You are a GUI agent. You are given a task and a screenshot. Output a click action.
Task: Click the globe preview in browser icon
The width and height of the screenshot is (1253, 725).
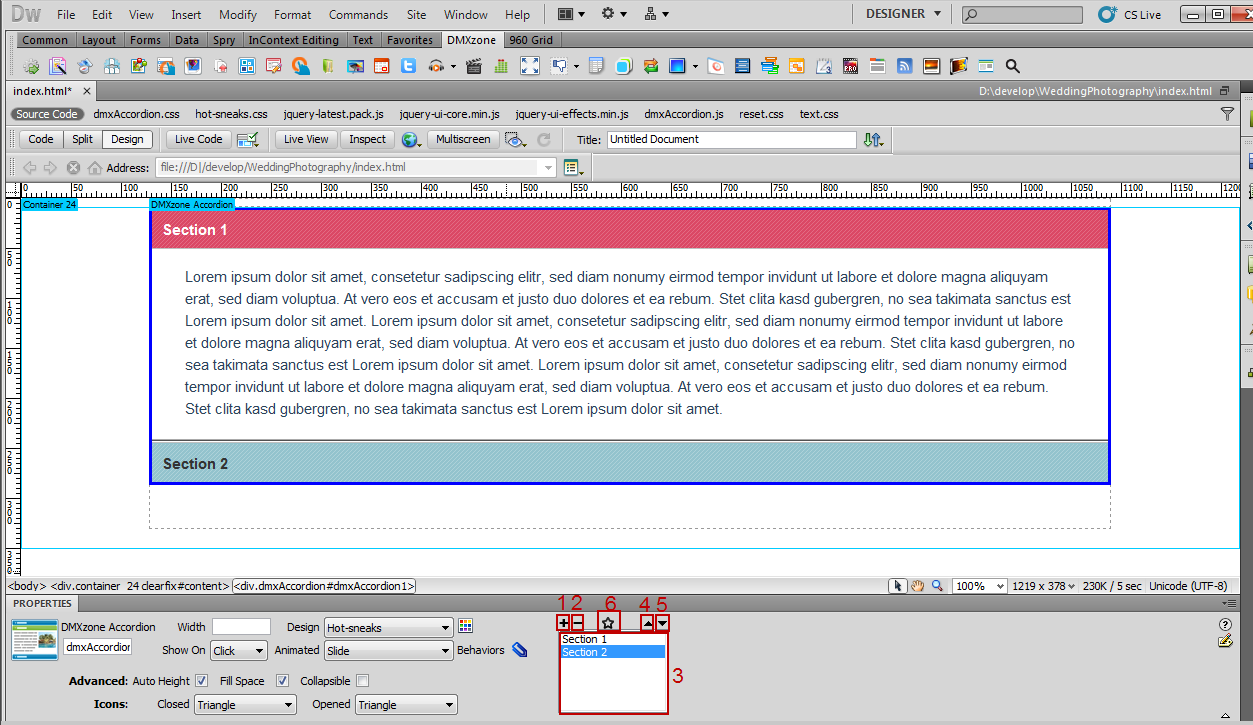tap(410, 140)
